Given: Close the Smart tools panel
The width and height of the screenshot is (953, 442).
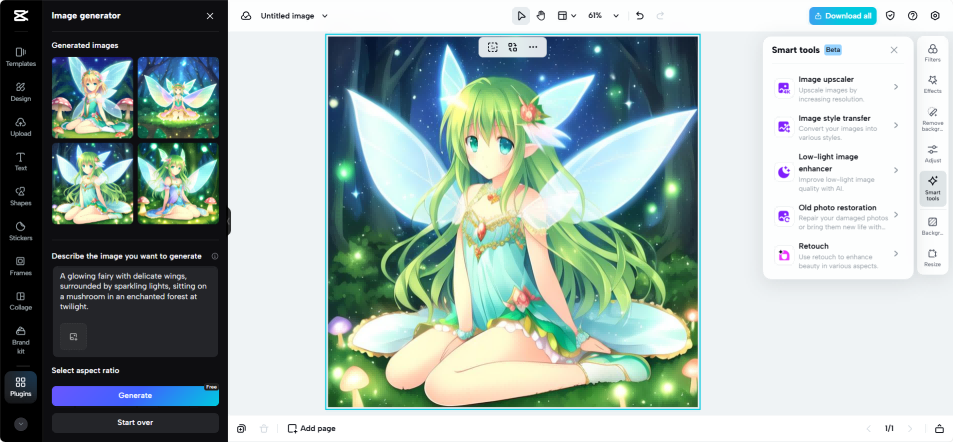Looking at the screenshot, I should coord(894,50).
